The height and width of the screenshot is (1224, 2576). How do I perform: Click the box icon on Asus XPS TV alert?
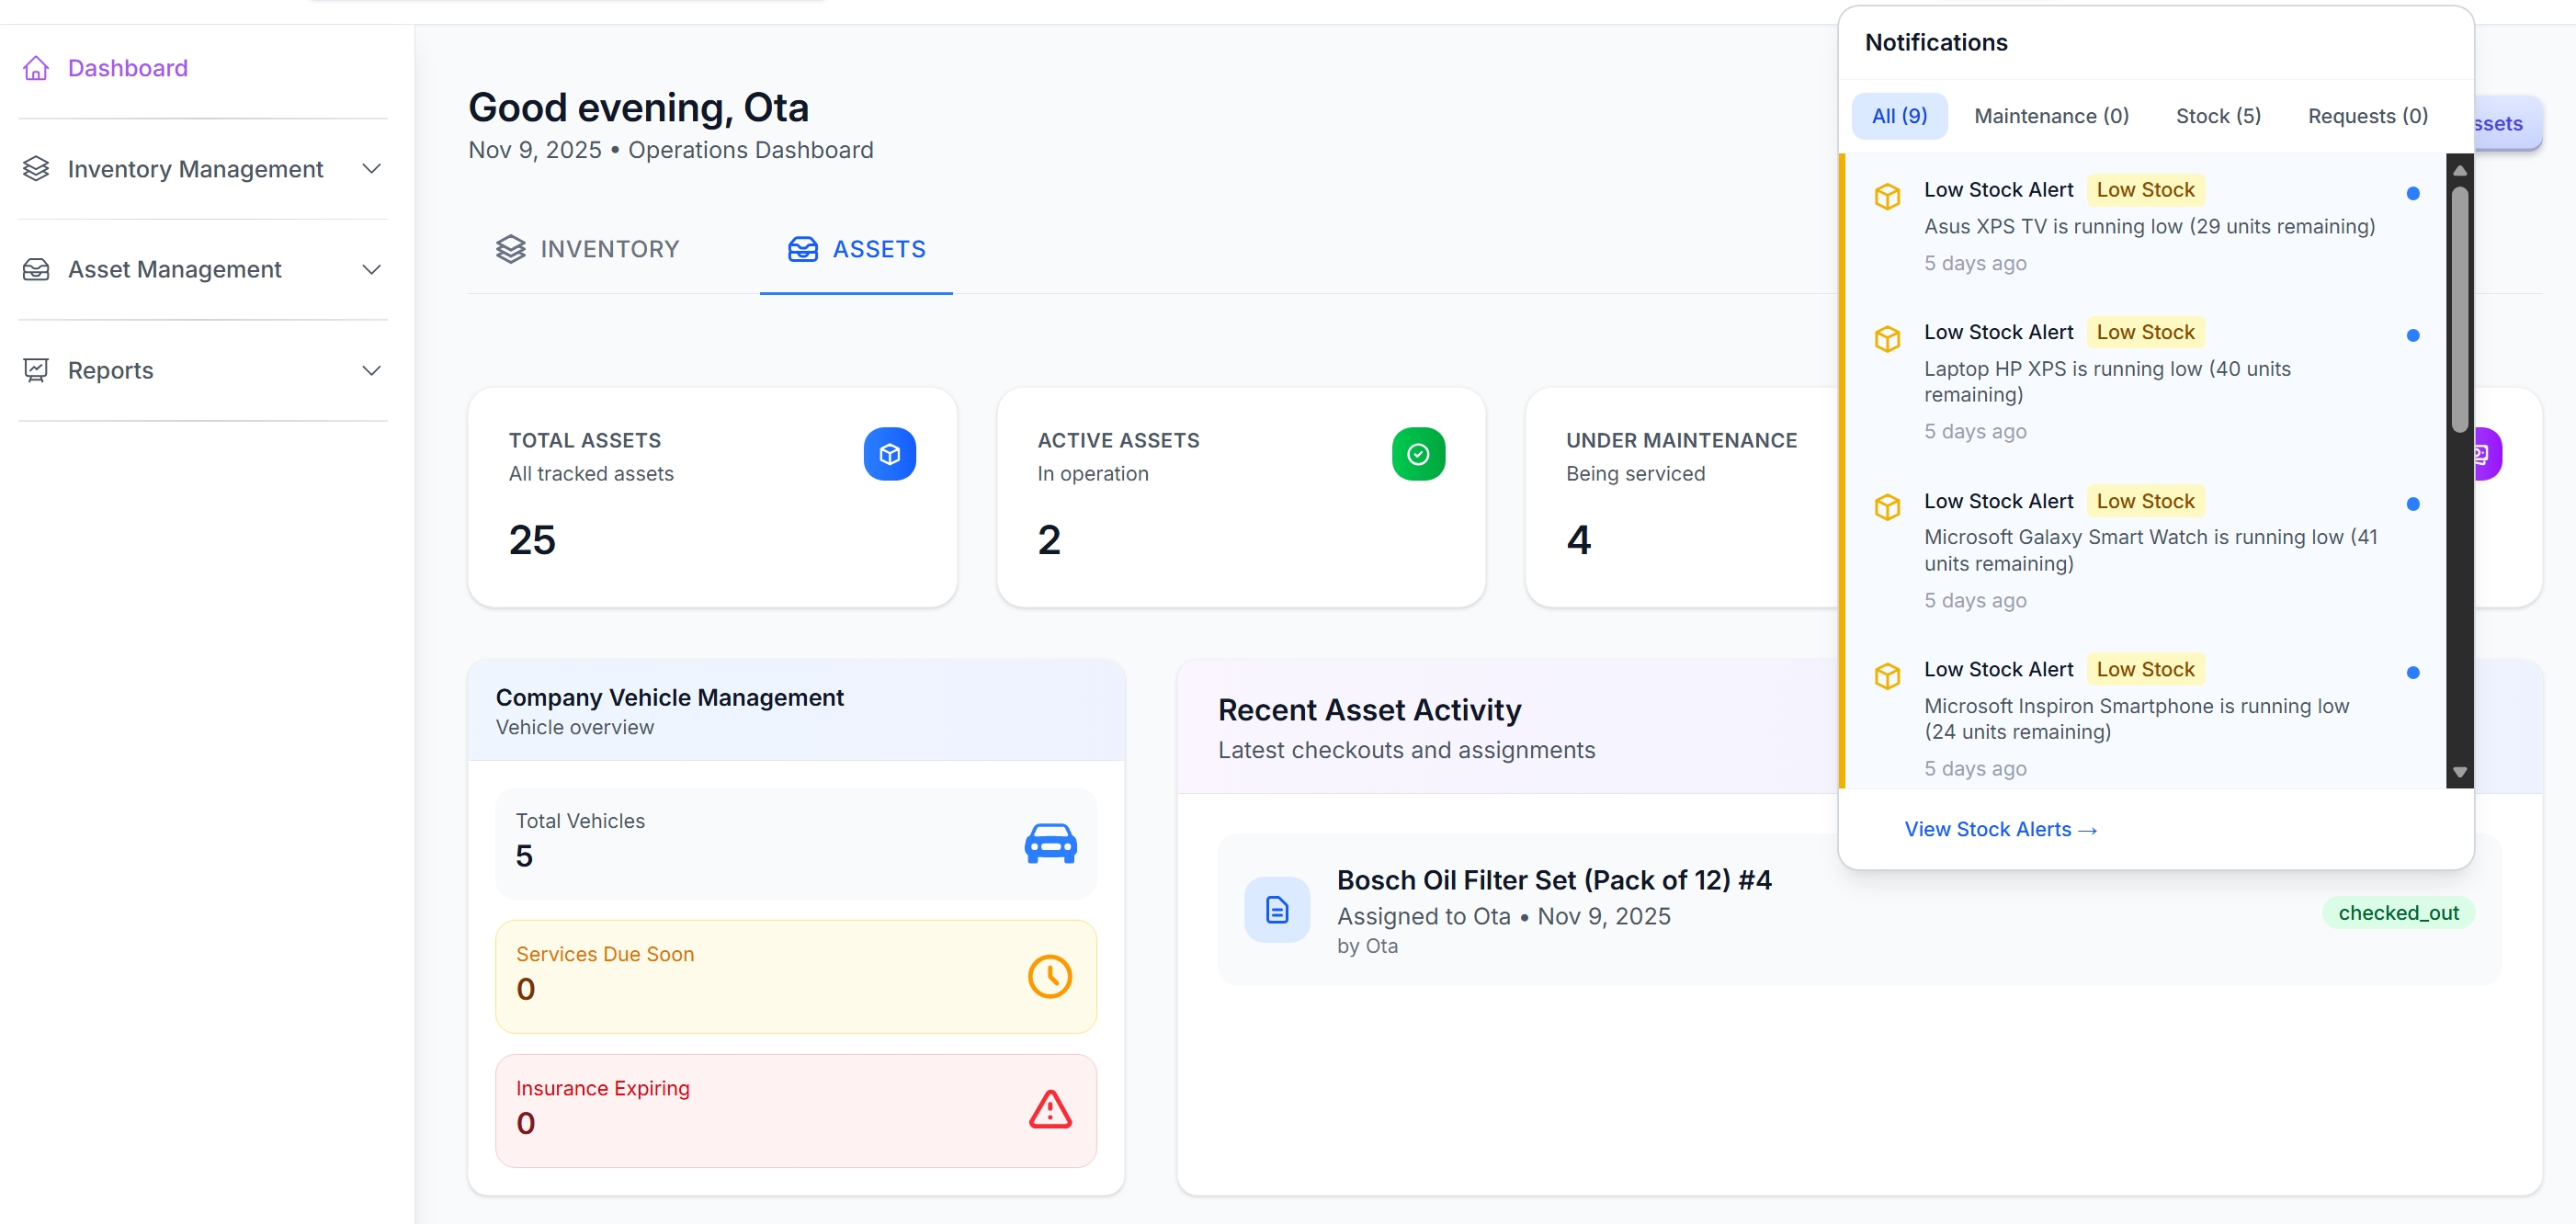click(x=1887, y=196)
